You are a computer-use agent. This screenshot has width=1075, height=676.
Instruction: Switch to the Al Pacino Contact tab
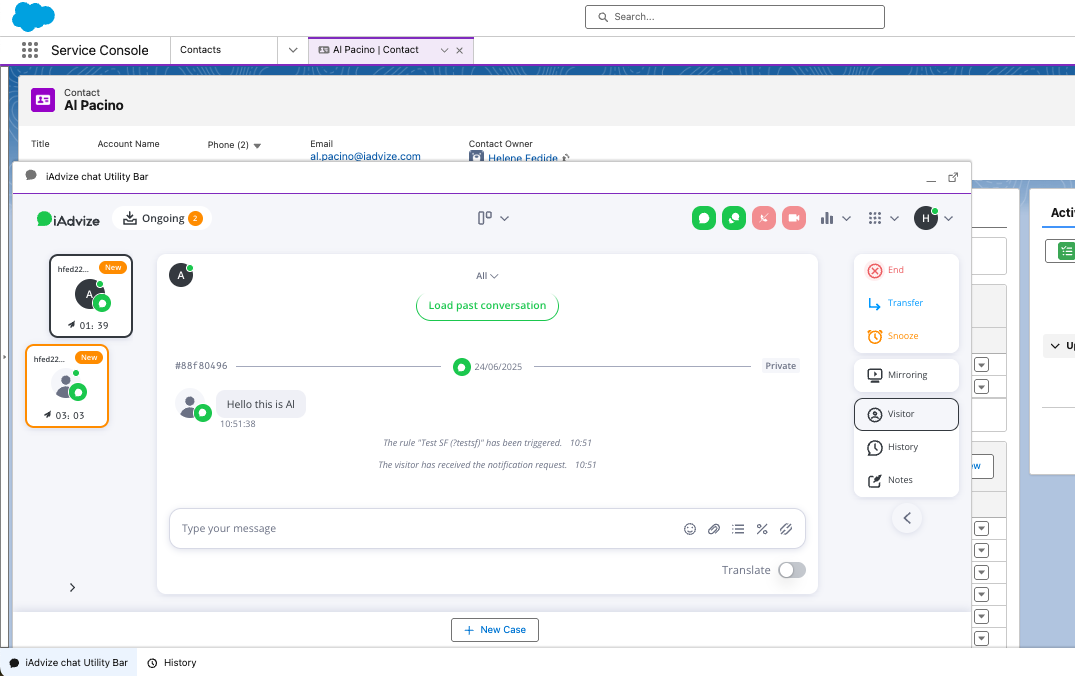(375, 50)
